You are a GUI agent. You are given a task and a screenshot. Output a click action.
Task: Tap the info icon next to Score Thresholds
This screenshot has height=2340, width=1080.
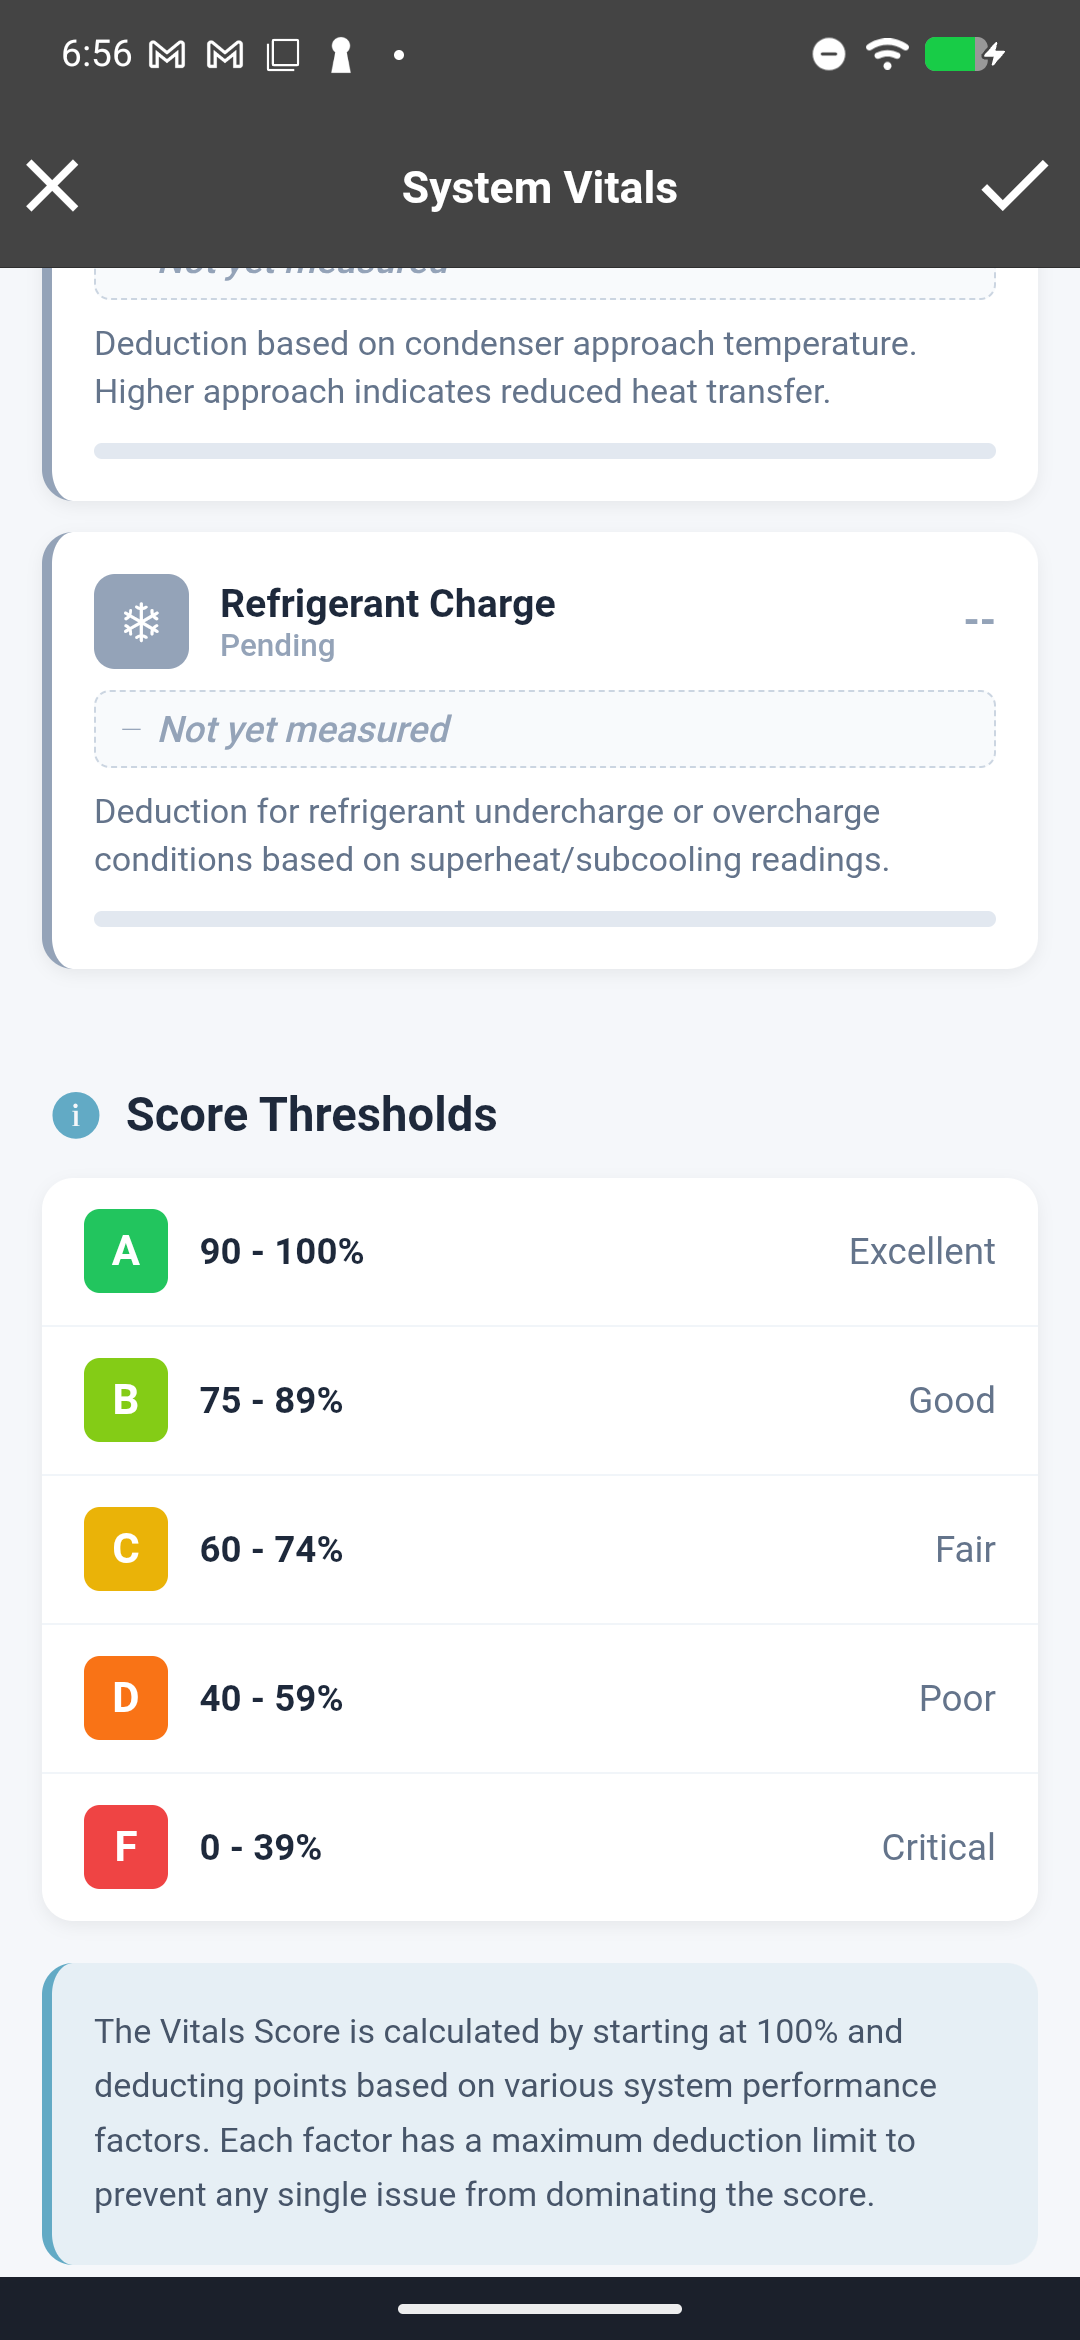[75, 1114]
